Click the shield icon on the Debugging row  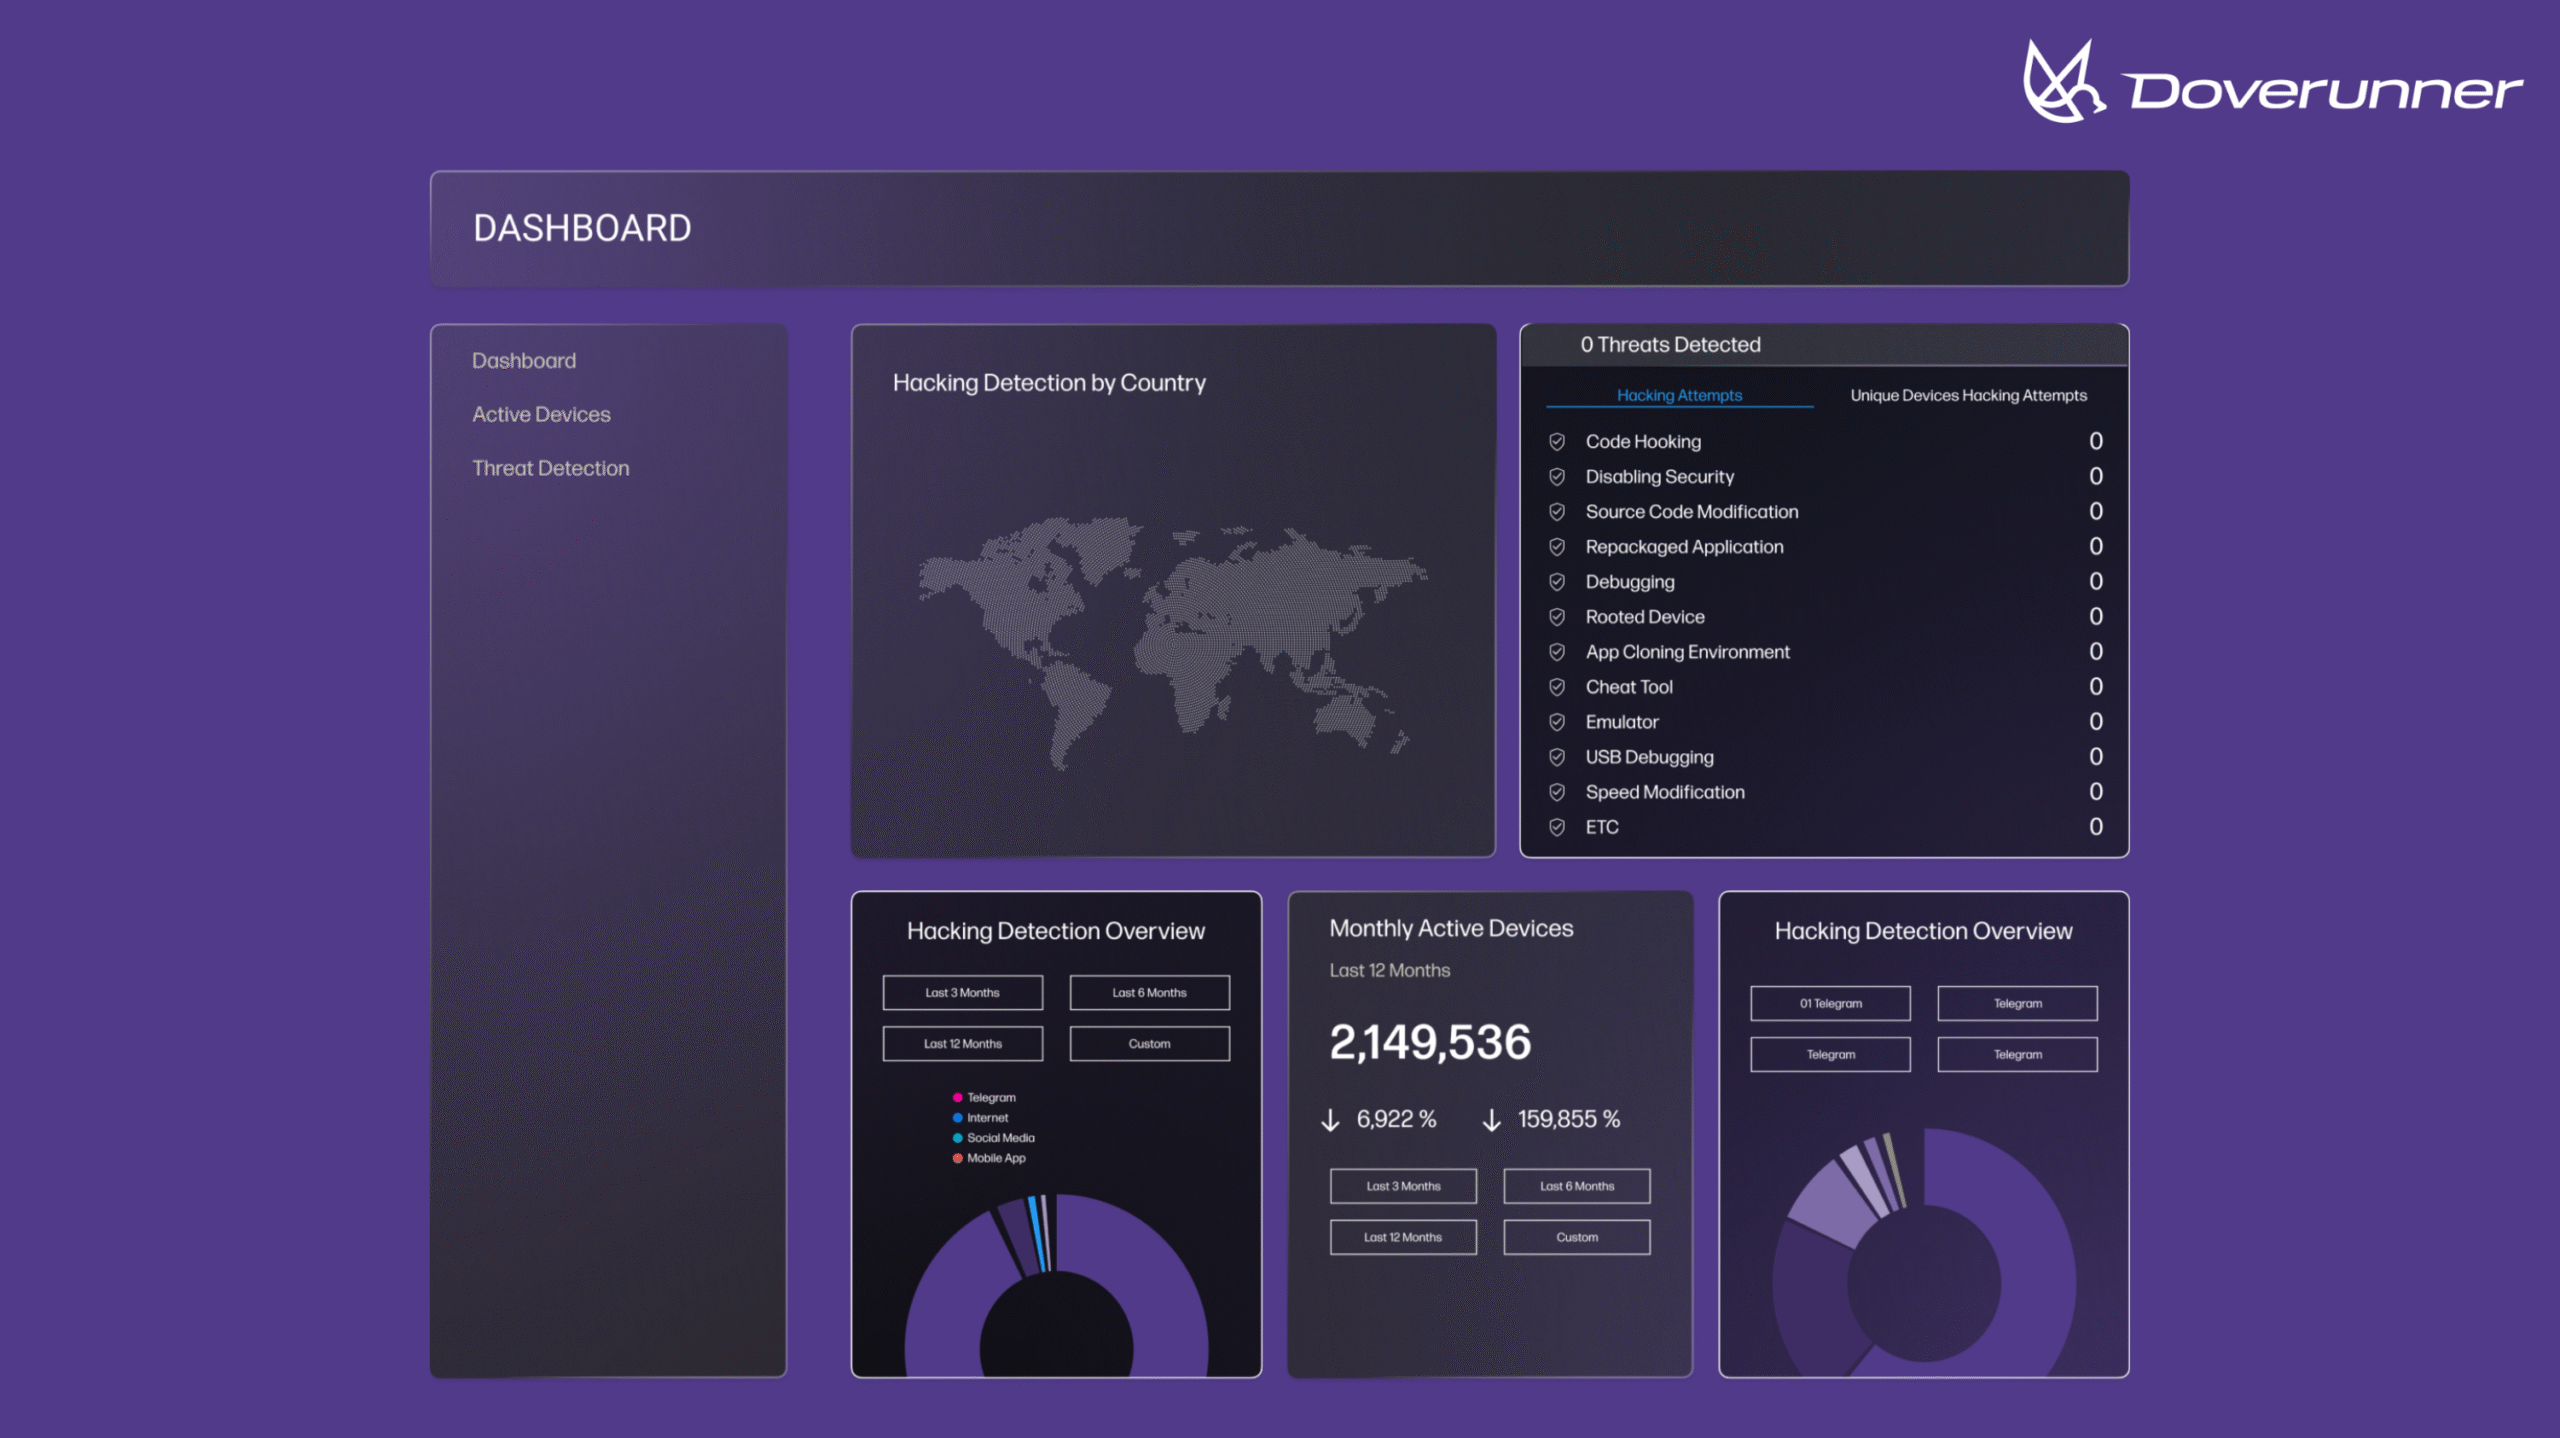point(1557,581)
